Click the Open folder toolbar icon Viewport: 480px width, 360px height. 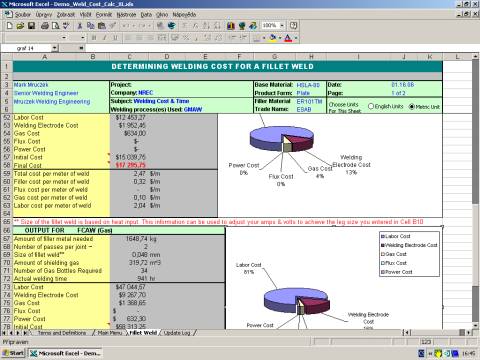click(20, 26)
